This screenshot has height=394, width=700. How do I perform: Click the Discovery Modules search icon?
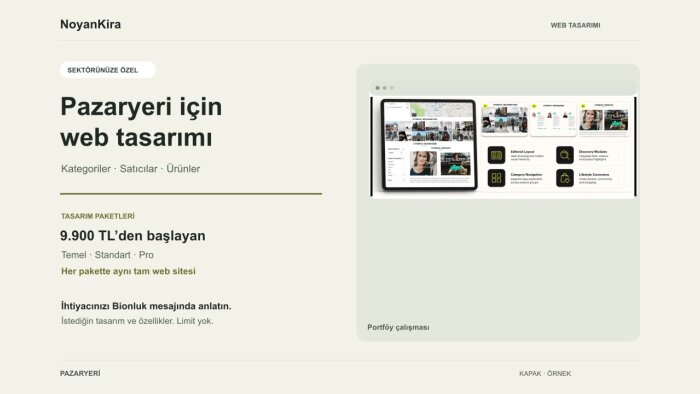tap(565, 155)
